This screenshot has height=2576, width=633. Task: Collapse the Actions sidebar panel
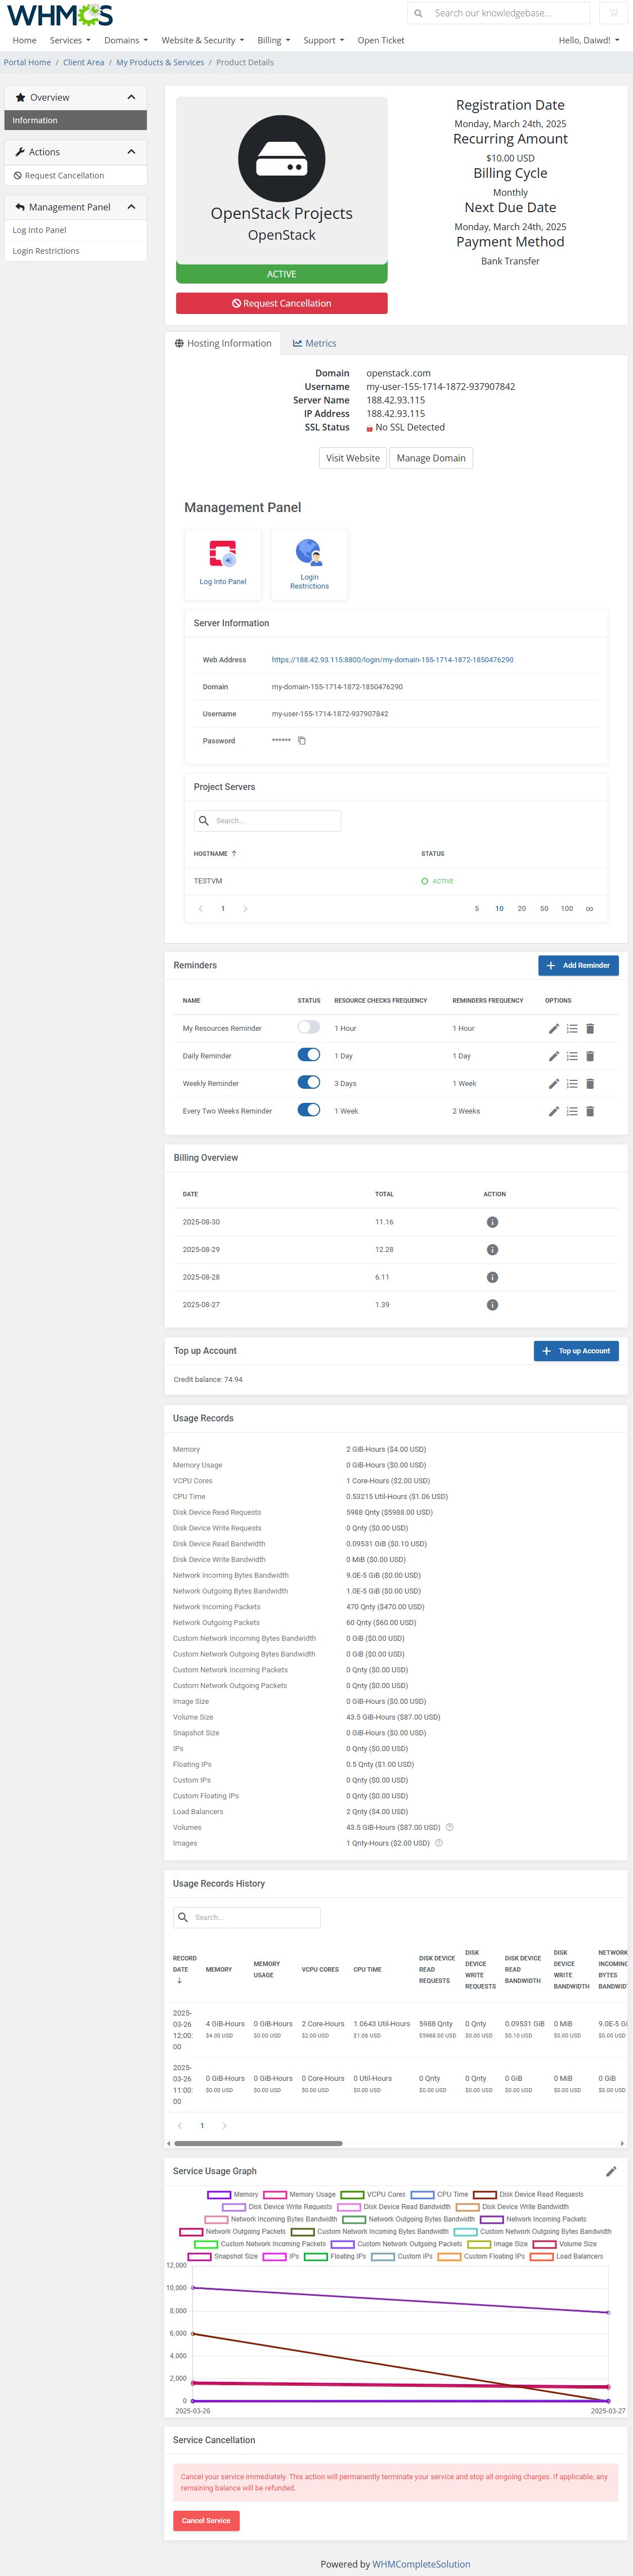[x=131, y=152]
